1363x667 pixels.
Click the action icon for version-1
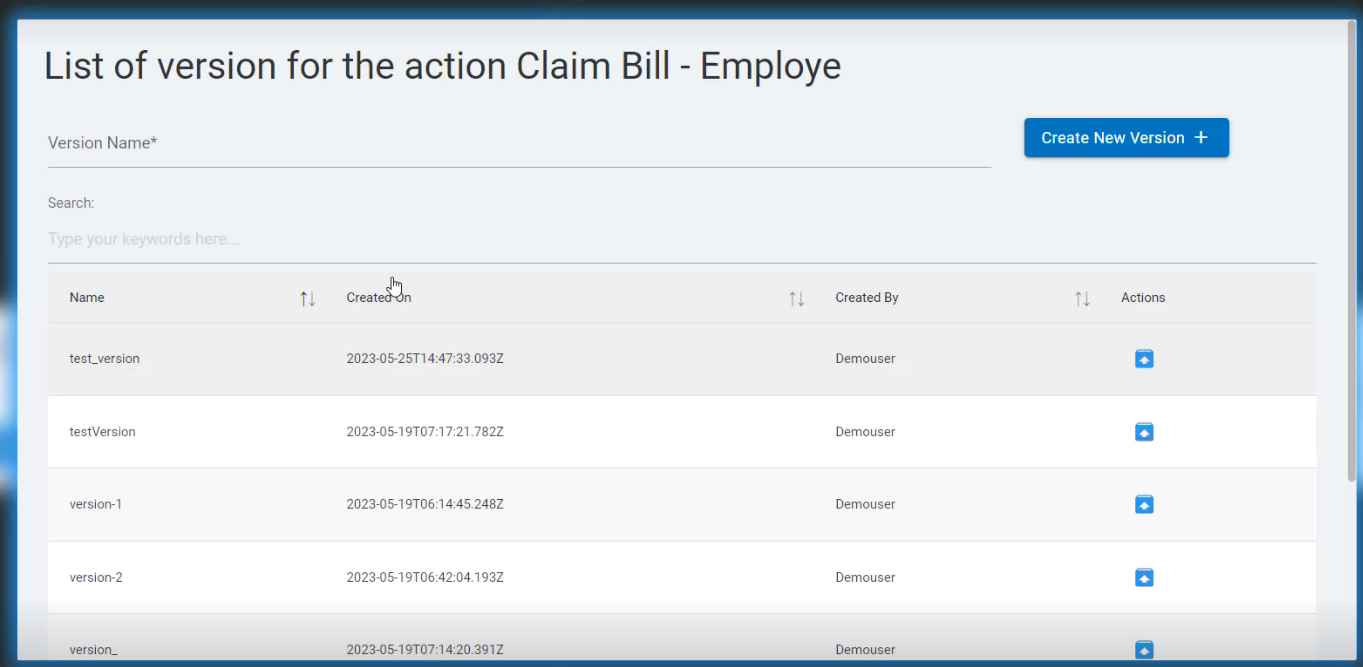(1144, 504)
